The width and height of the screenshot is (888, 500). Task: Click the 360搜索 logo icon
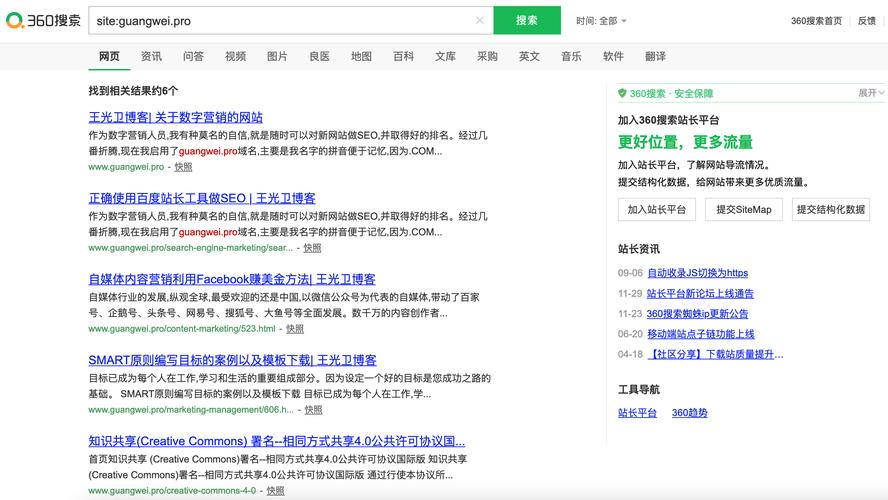pos(17,21)
